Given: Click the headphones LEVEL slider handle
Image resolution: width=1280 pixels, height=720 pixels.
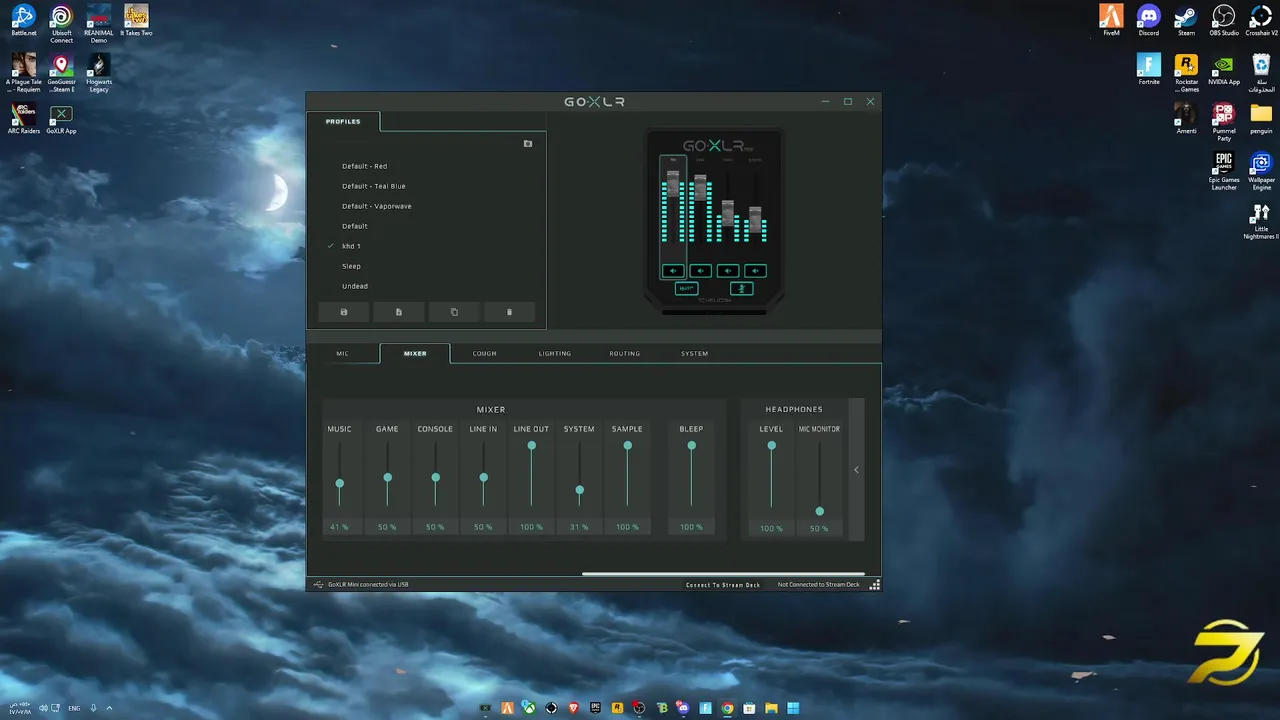Looking at the screenshot, I should 772,445.
